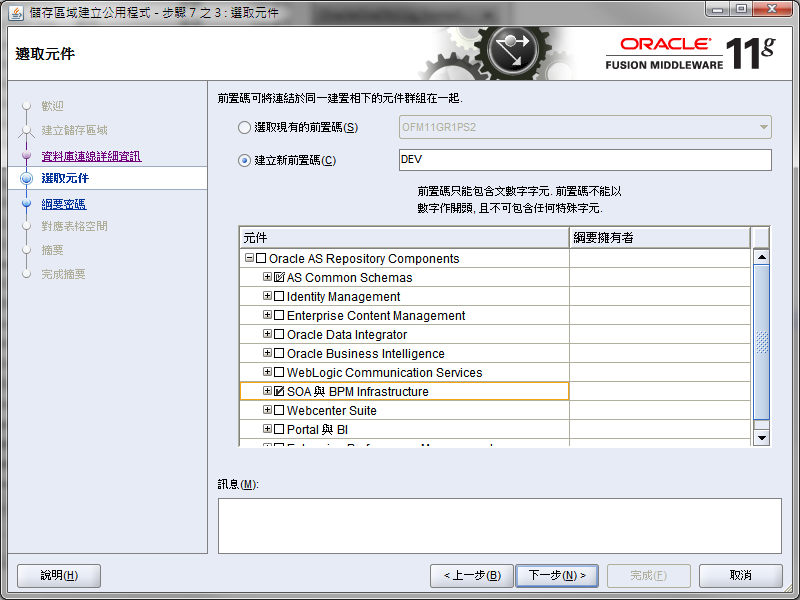This screenshot has width=800, height=600.
Task: Click the component list vertical scrollbar thumb
Action: pyautogui.click(x=761, y=342)
